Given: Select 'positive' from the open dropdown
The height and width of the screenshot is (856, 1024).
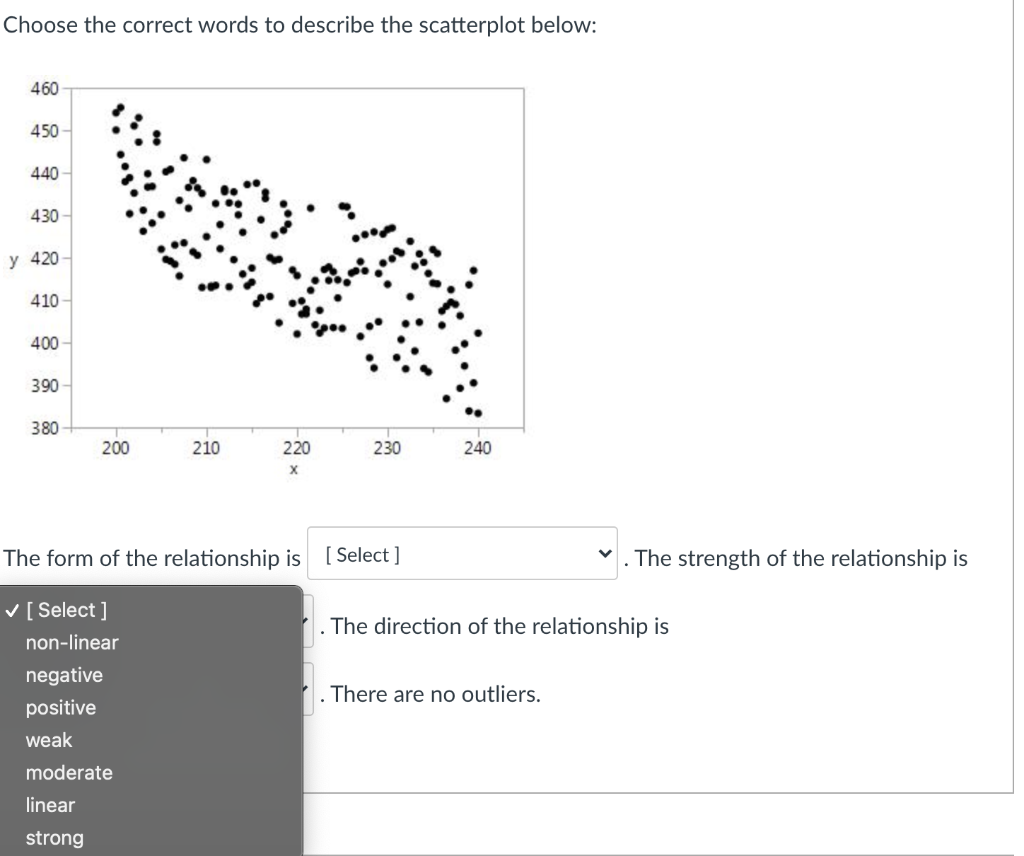Looking at the screenshot, I should click(x=61, y=707).
